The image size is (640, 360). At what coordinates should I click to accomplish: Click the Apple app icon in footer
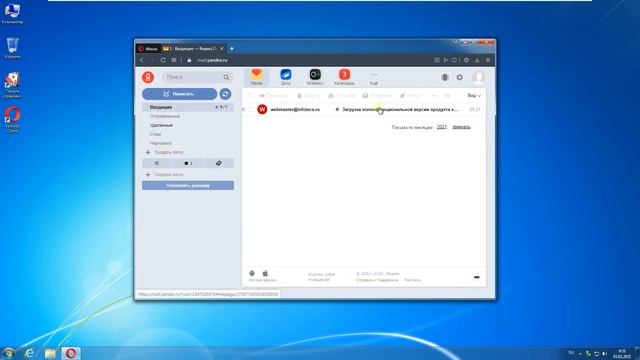click(265, 273)
